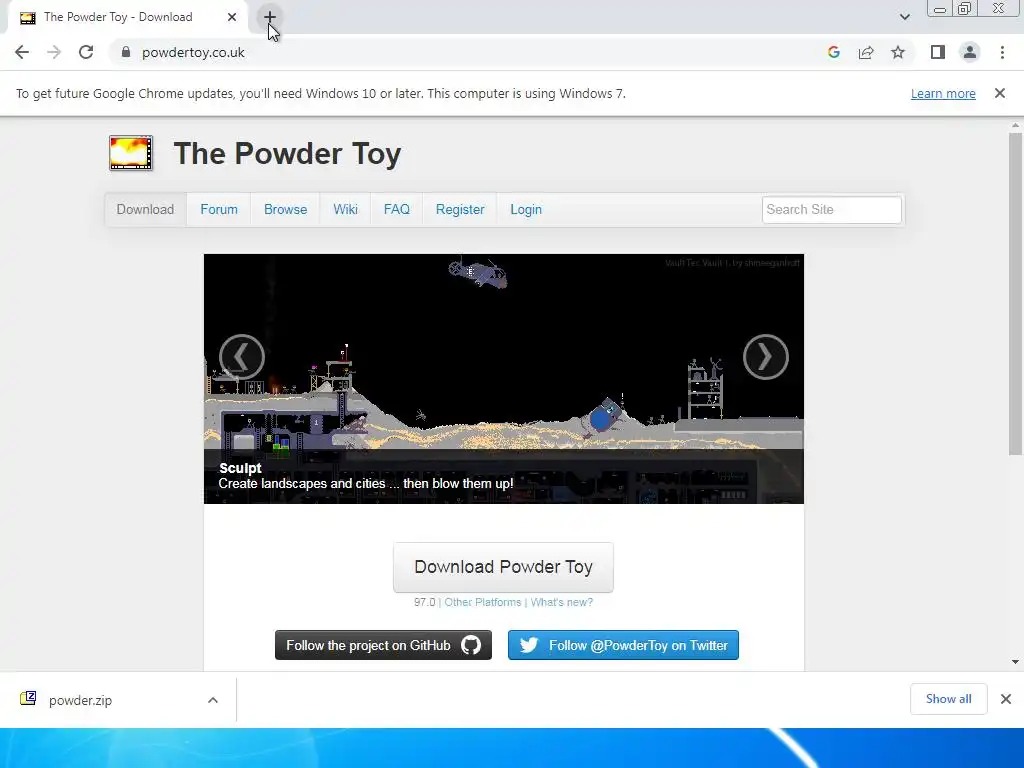Expand the powder.zip download options chevron

coord(213,700)
